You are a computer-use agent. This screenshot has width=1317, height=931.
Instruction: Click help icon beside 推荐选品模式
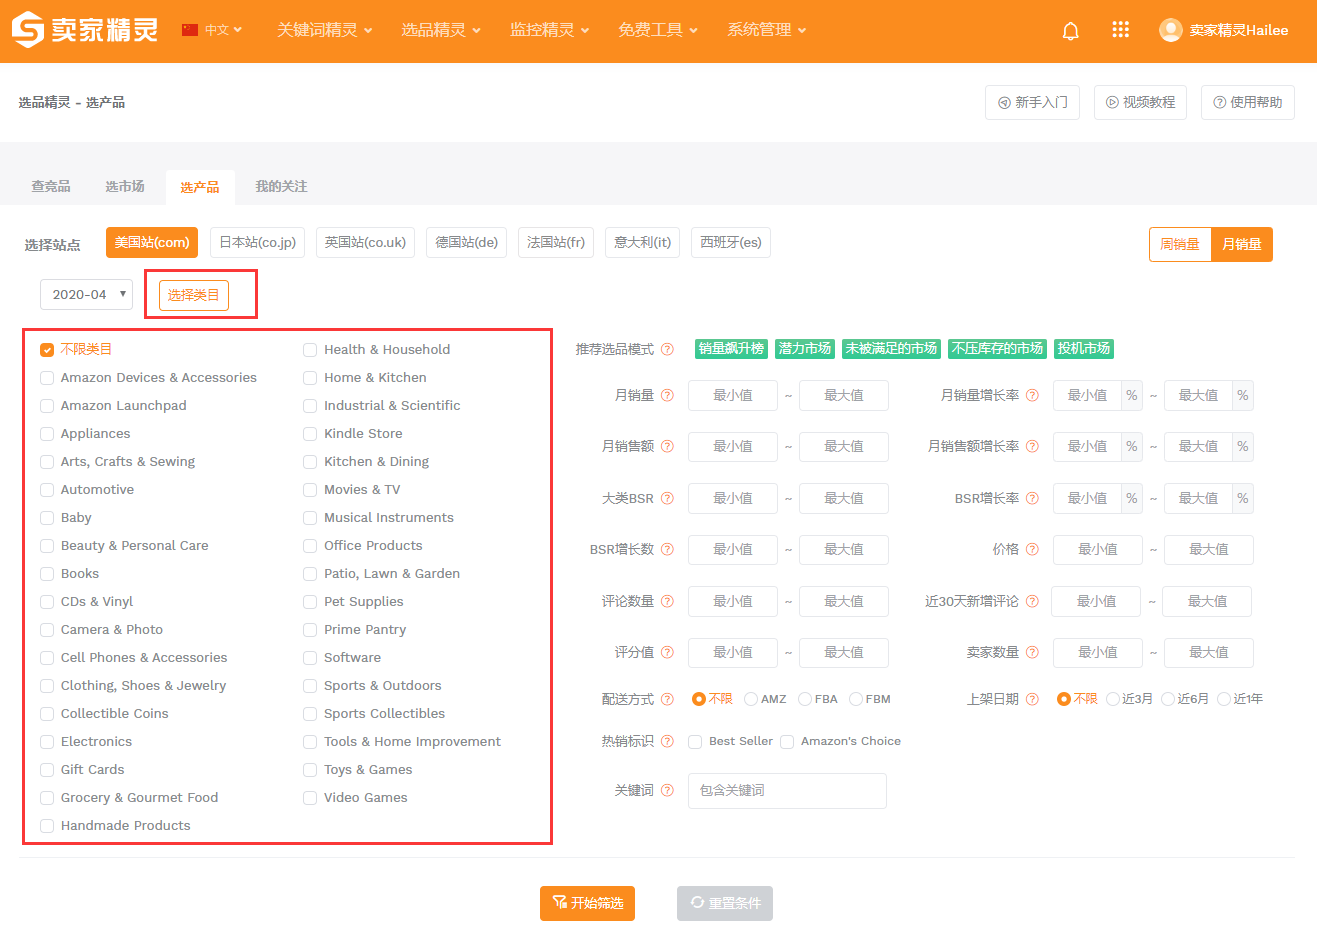[x=667, y=349]
